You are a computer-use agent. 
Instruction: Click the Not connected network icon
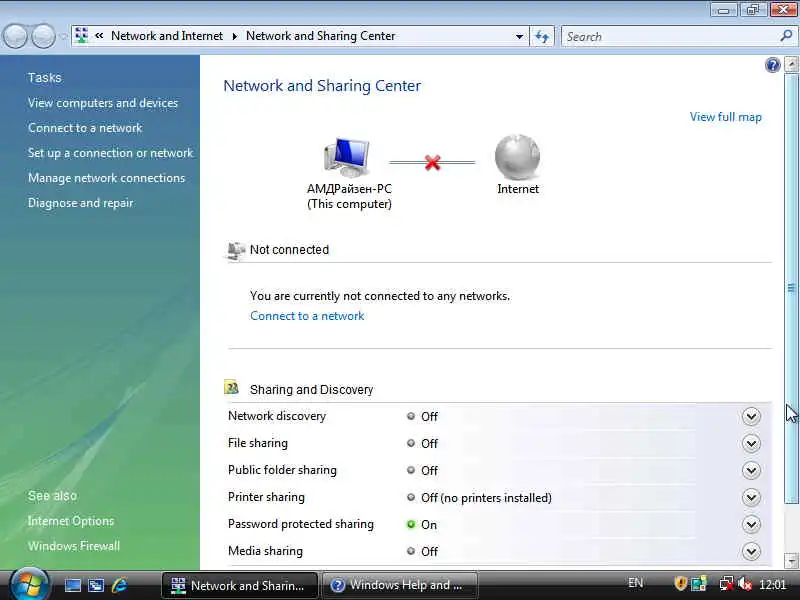click(236, 250)
